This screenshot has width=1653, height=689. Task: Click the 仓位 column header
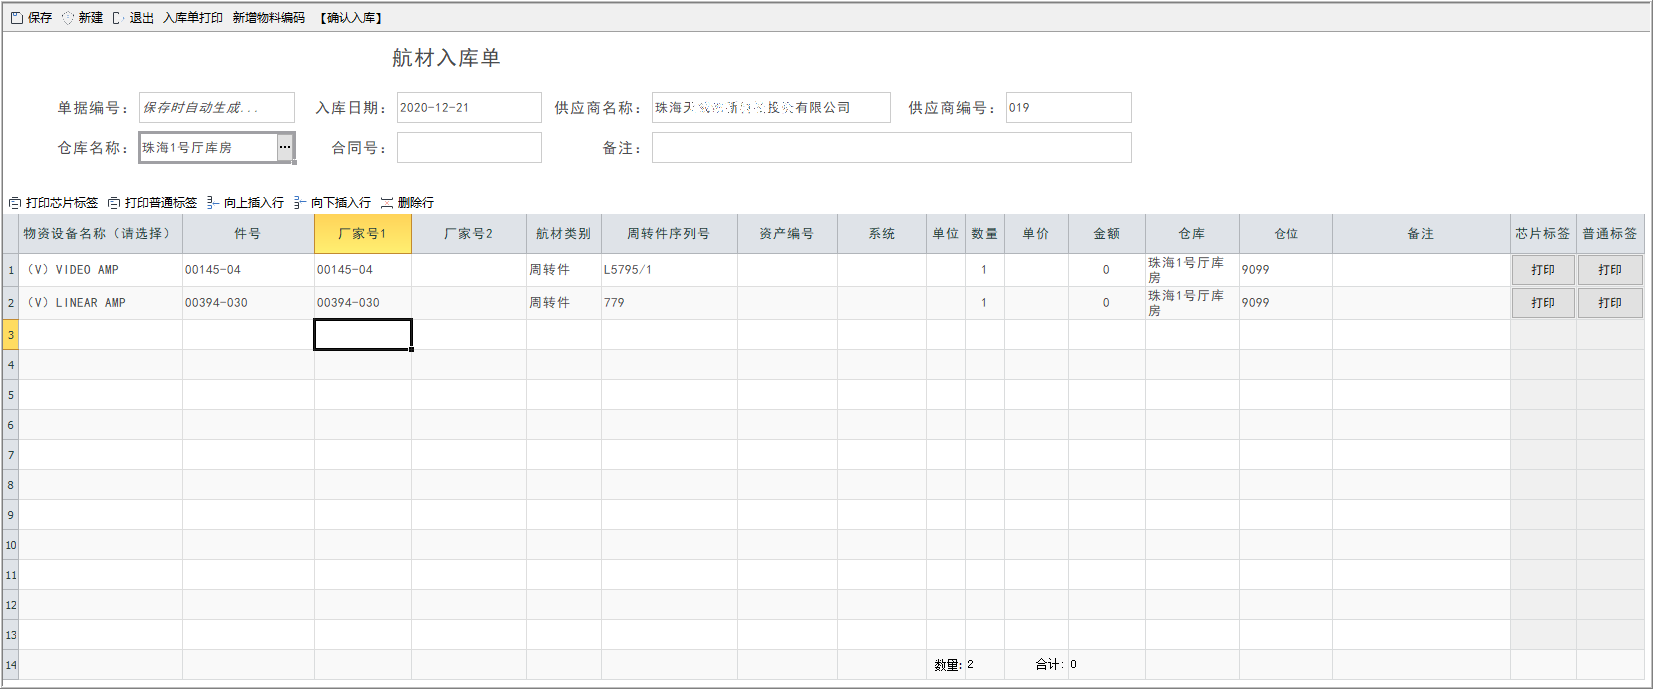[x=1286, y=234]
